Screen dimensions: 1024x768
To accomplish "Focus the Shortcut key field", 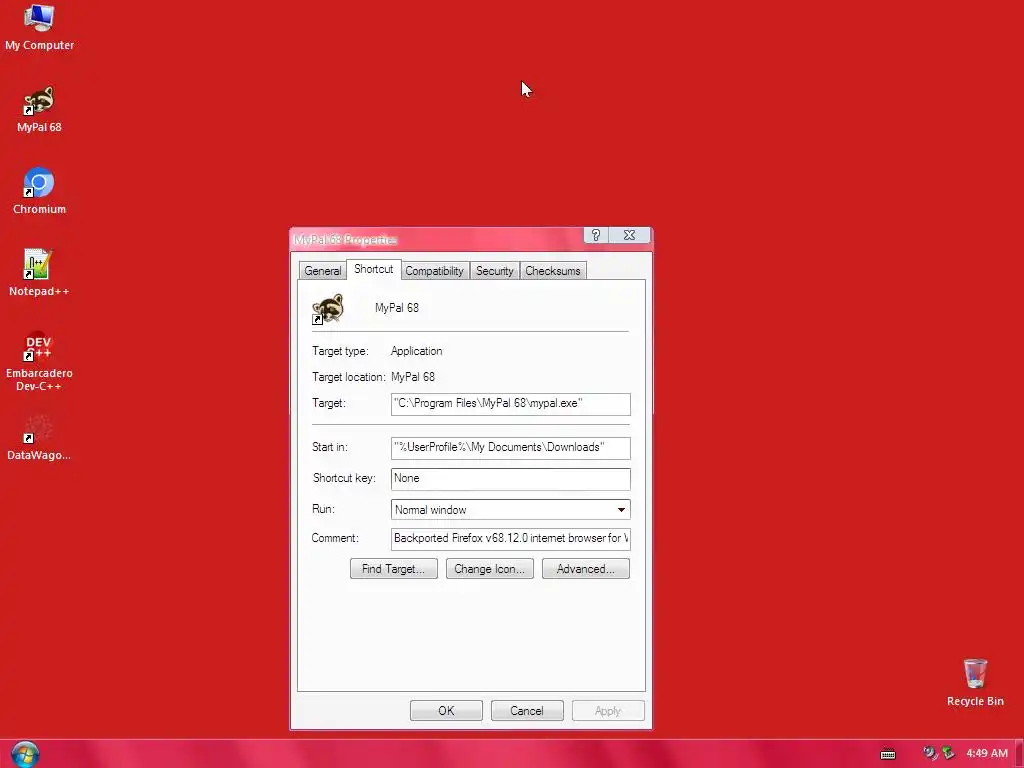I will coord(511,479).
